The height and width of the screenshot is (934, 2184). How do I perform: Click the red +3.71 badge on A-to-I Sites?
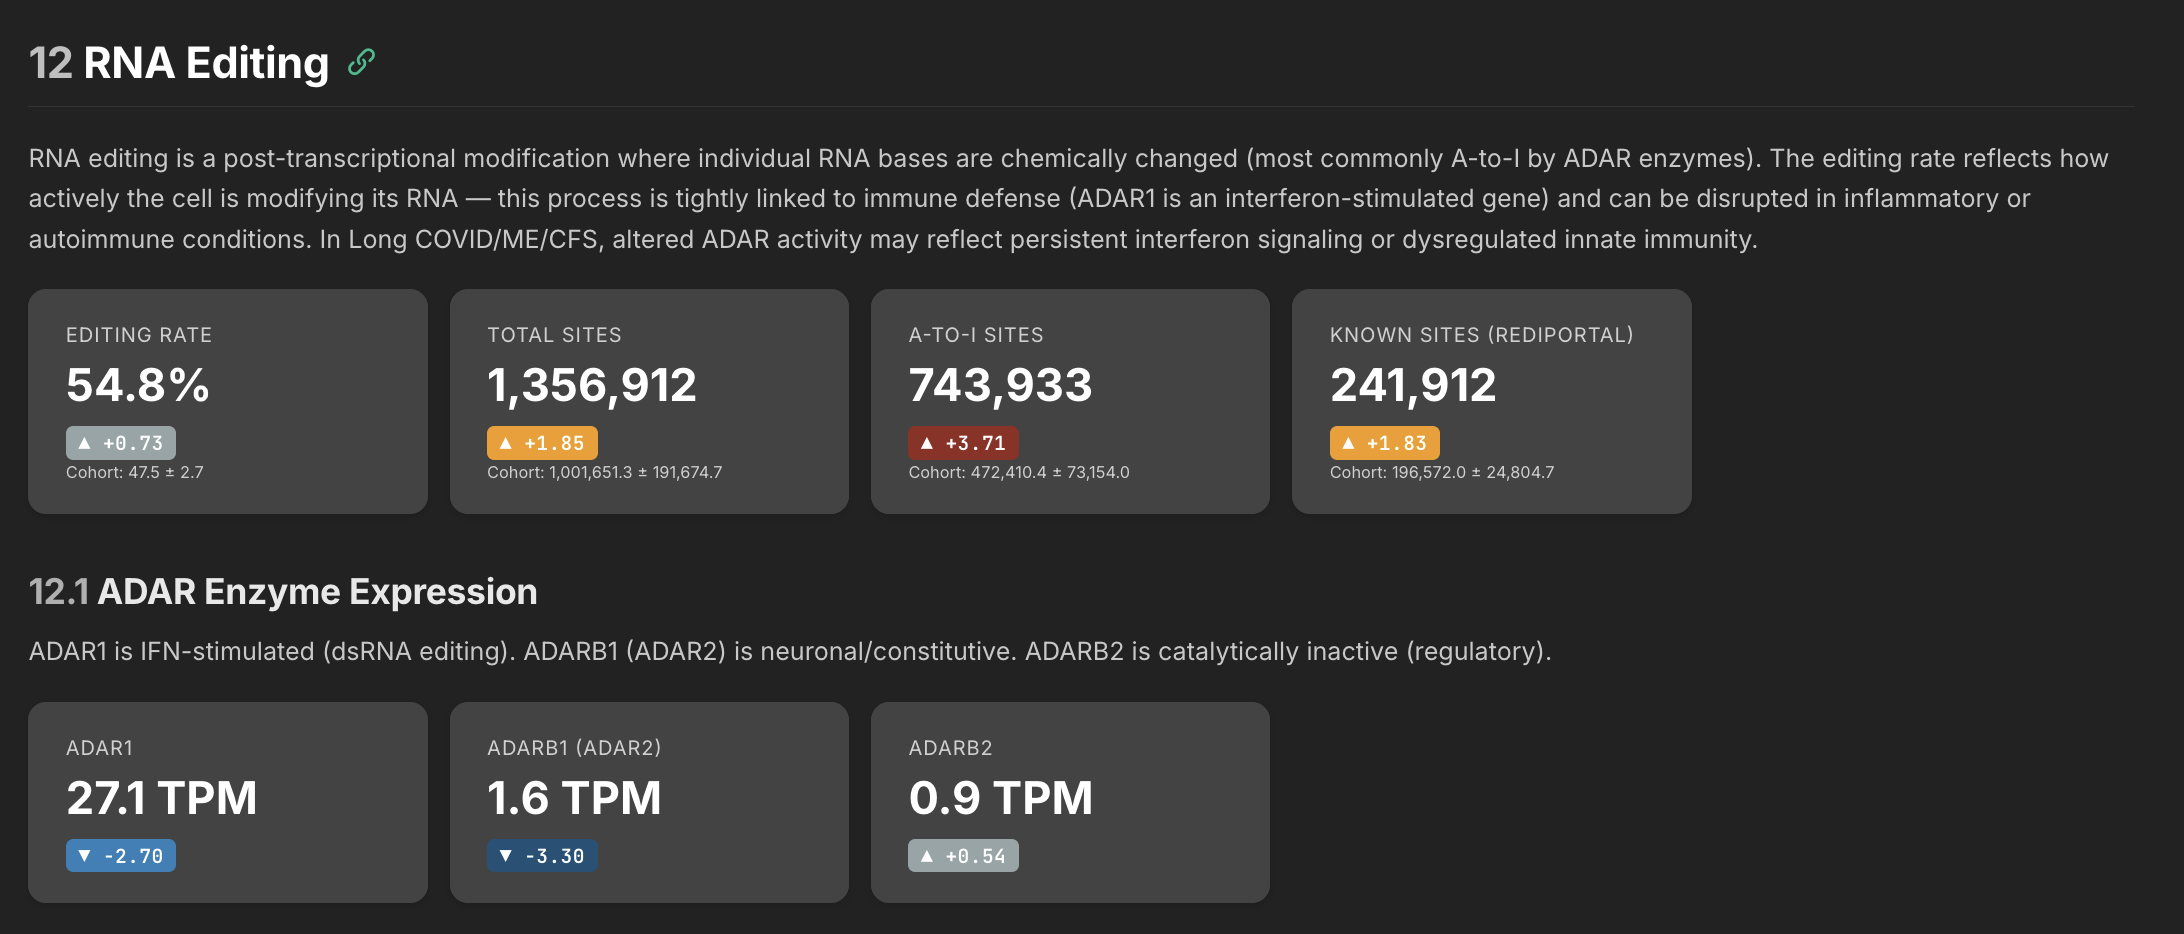964,442
